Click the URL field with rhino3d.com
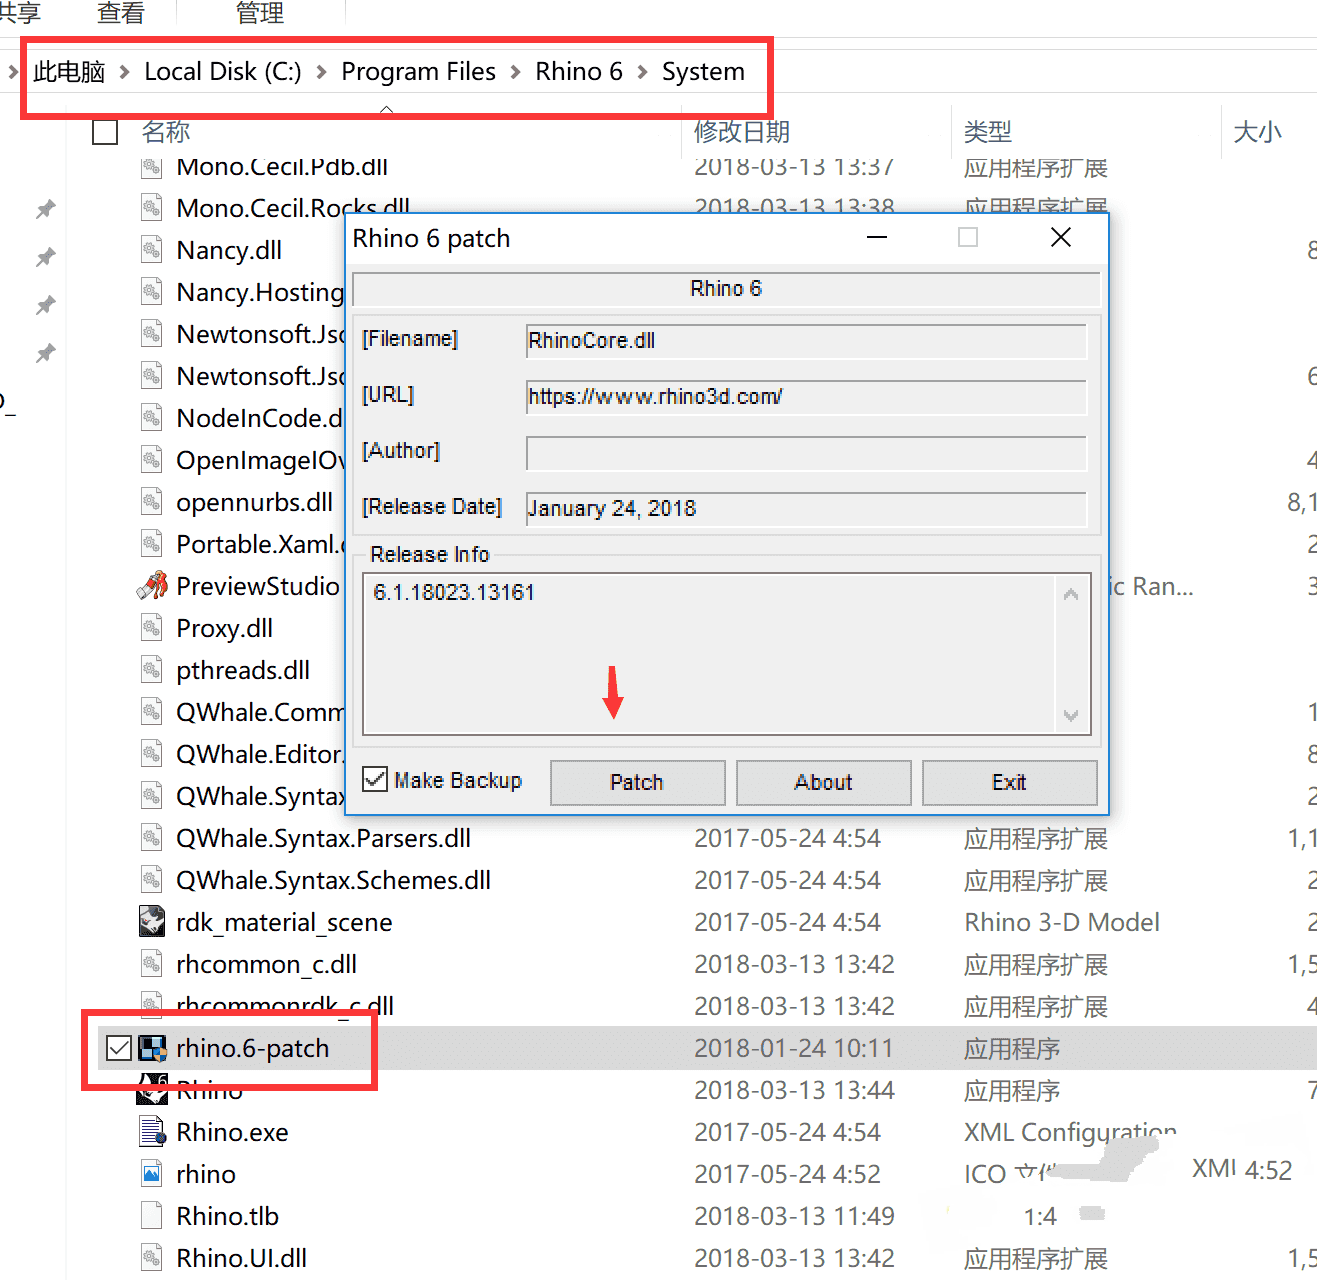Viewport: 1317px width, 1280px height. [806, 396]
